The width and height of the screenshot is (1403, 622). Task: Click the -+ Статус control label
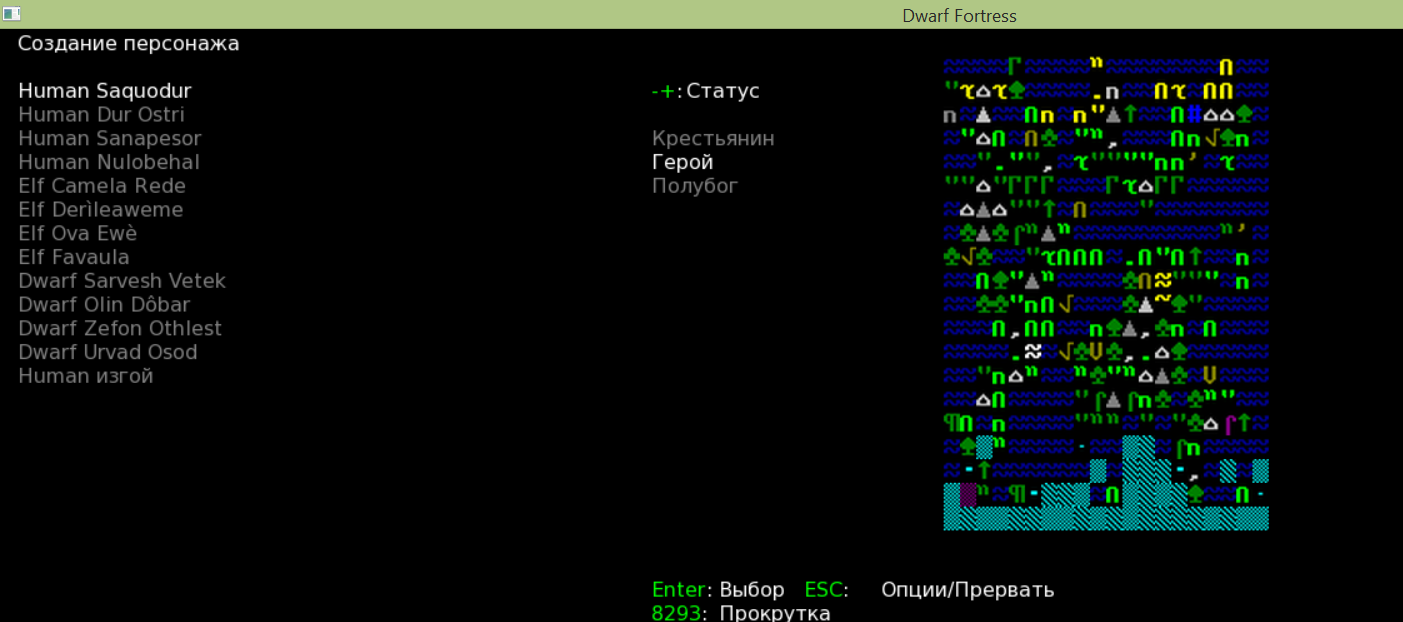click(x=706, y=91)
